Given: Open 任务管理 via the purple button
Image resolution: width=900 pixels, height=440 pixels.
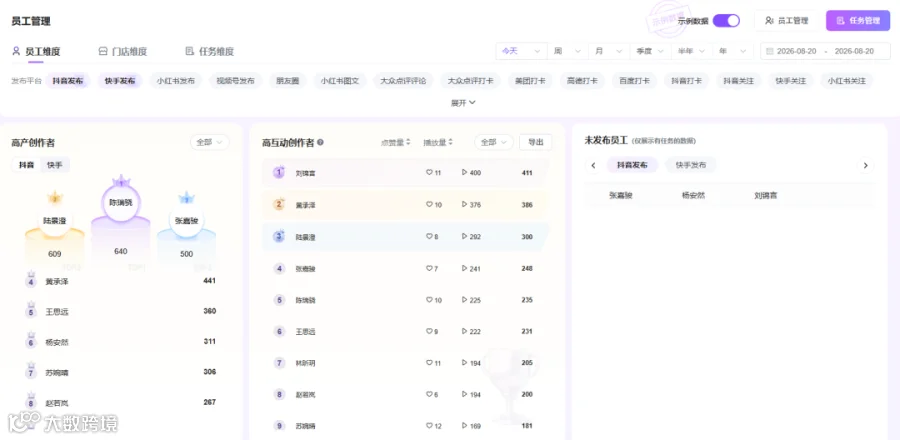Looking at the screenshot, I should tap(858, 21).
